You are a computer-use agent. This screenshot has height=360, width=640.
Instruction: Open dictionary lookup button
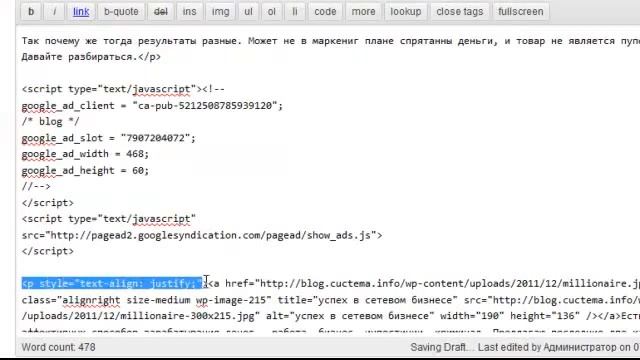click(406, 11)
